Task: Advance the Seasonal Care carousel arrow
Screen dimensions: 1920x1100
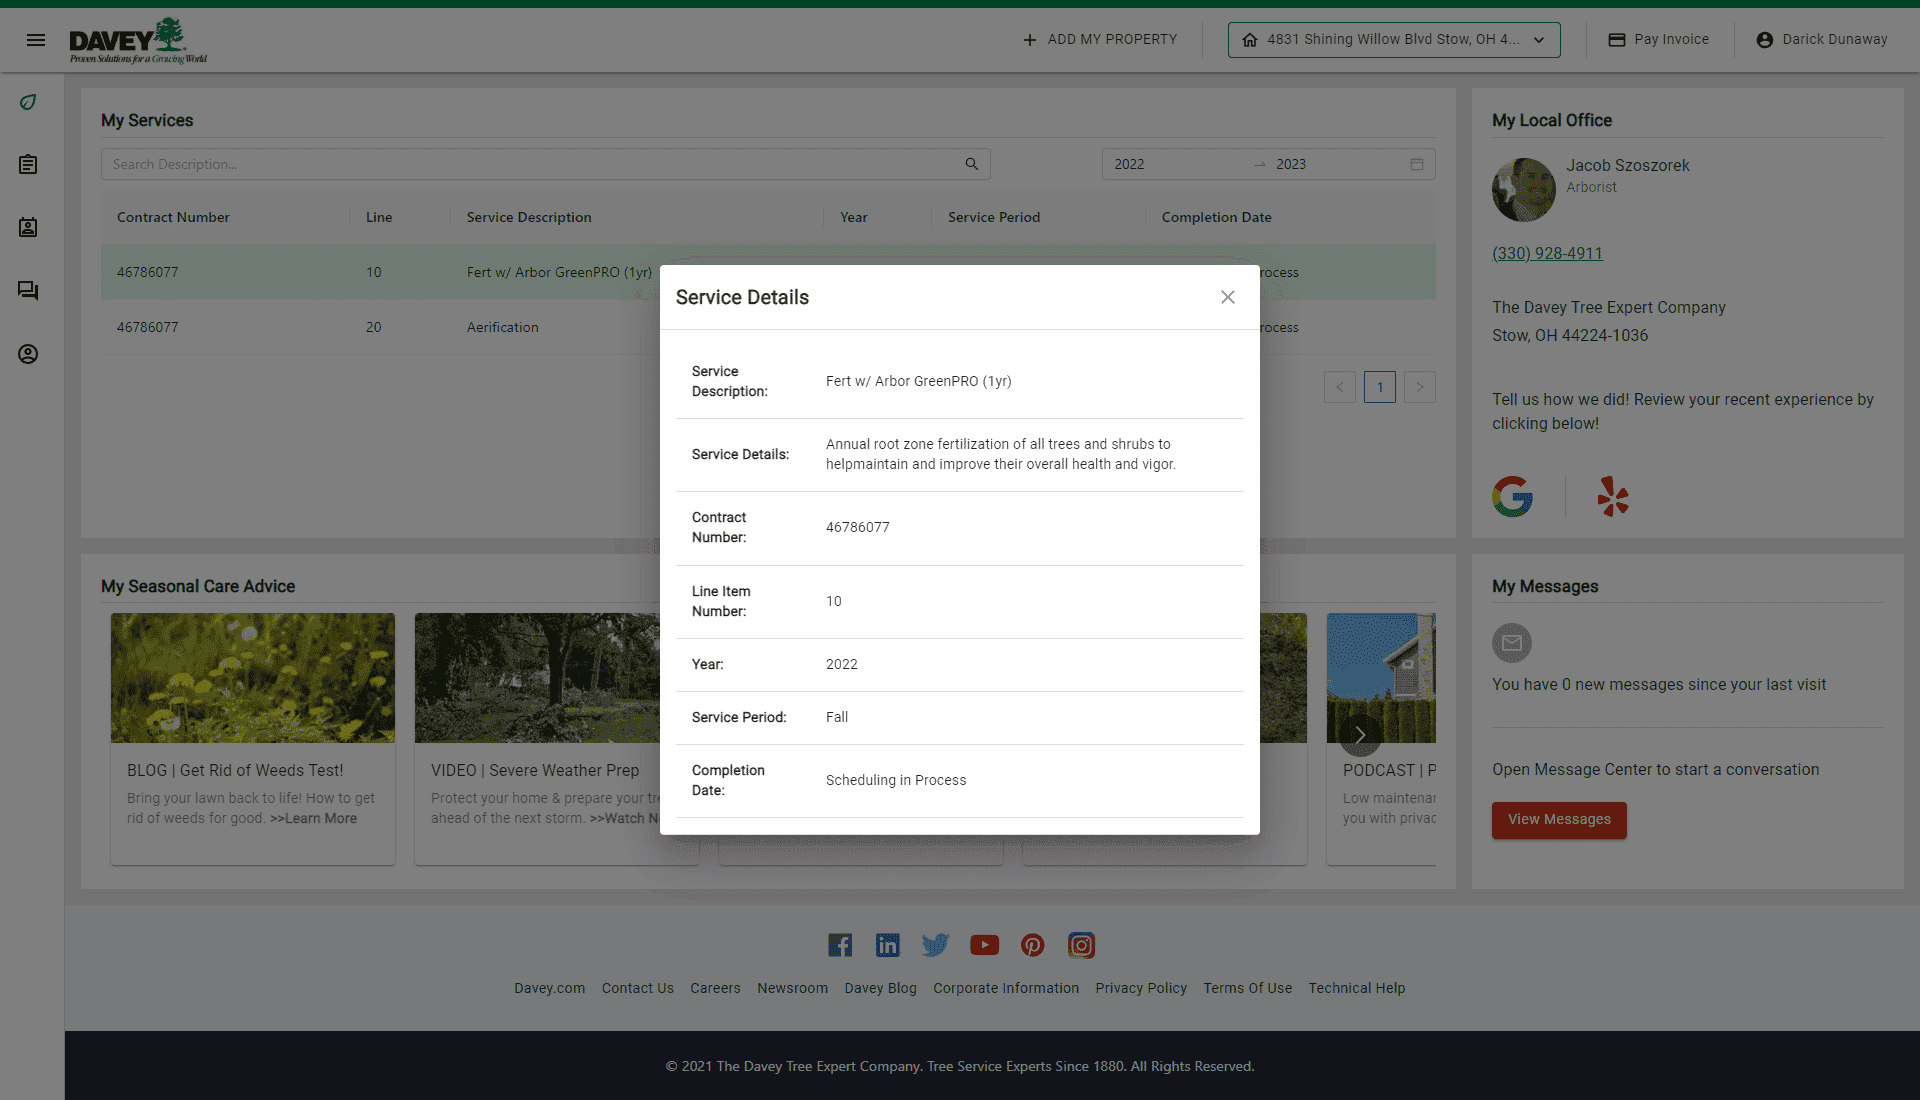Action: pyautogui.click(x=1361, y=734)
